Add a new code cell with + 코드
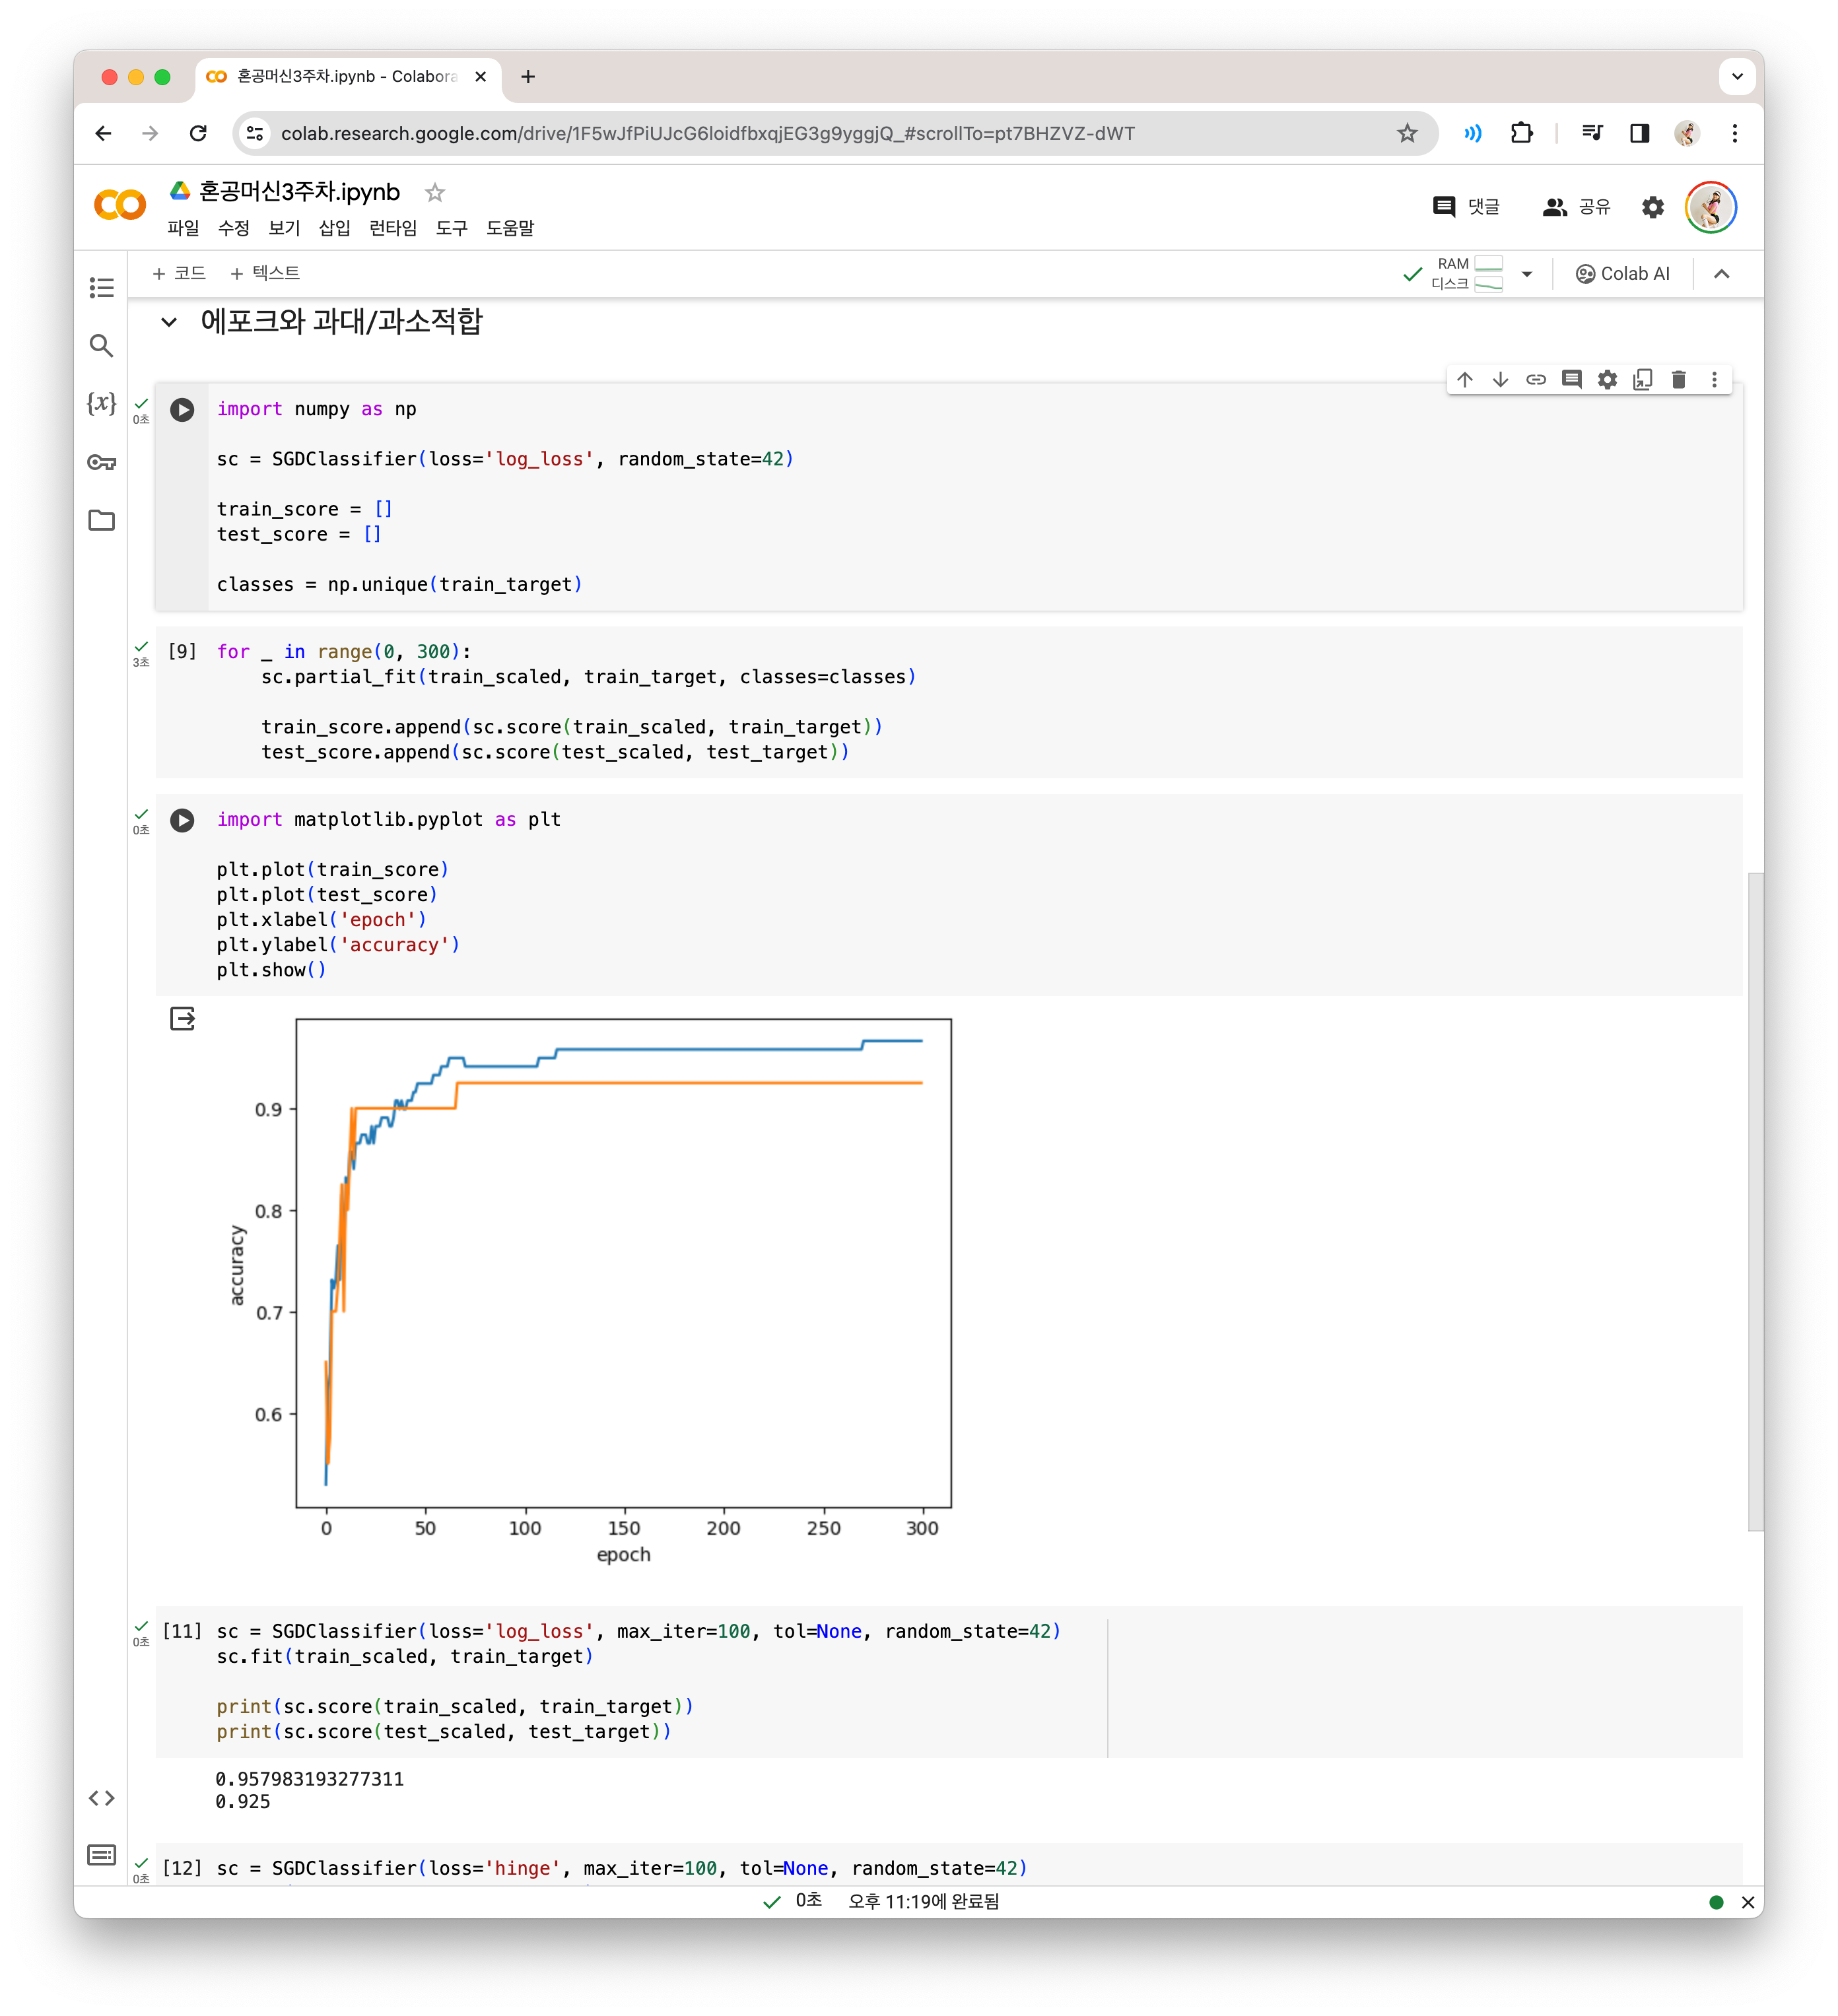This screenshot has height=2016, width=1838. click(179, 273)
